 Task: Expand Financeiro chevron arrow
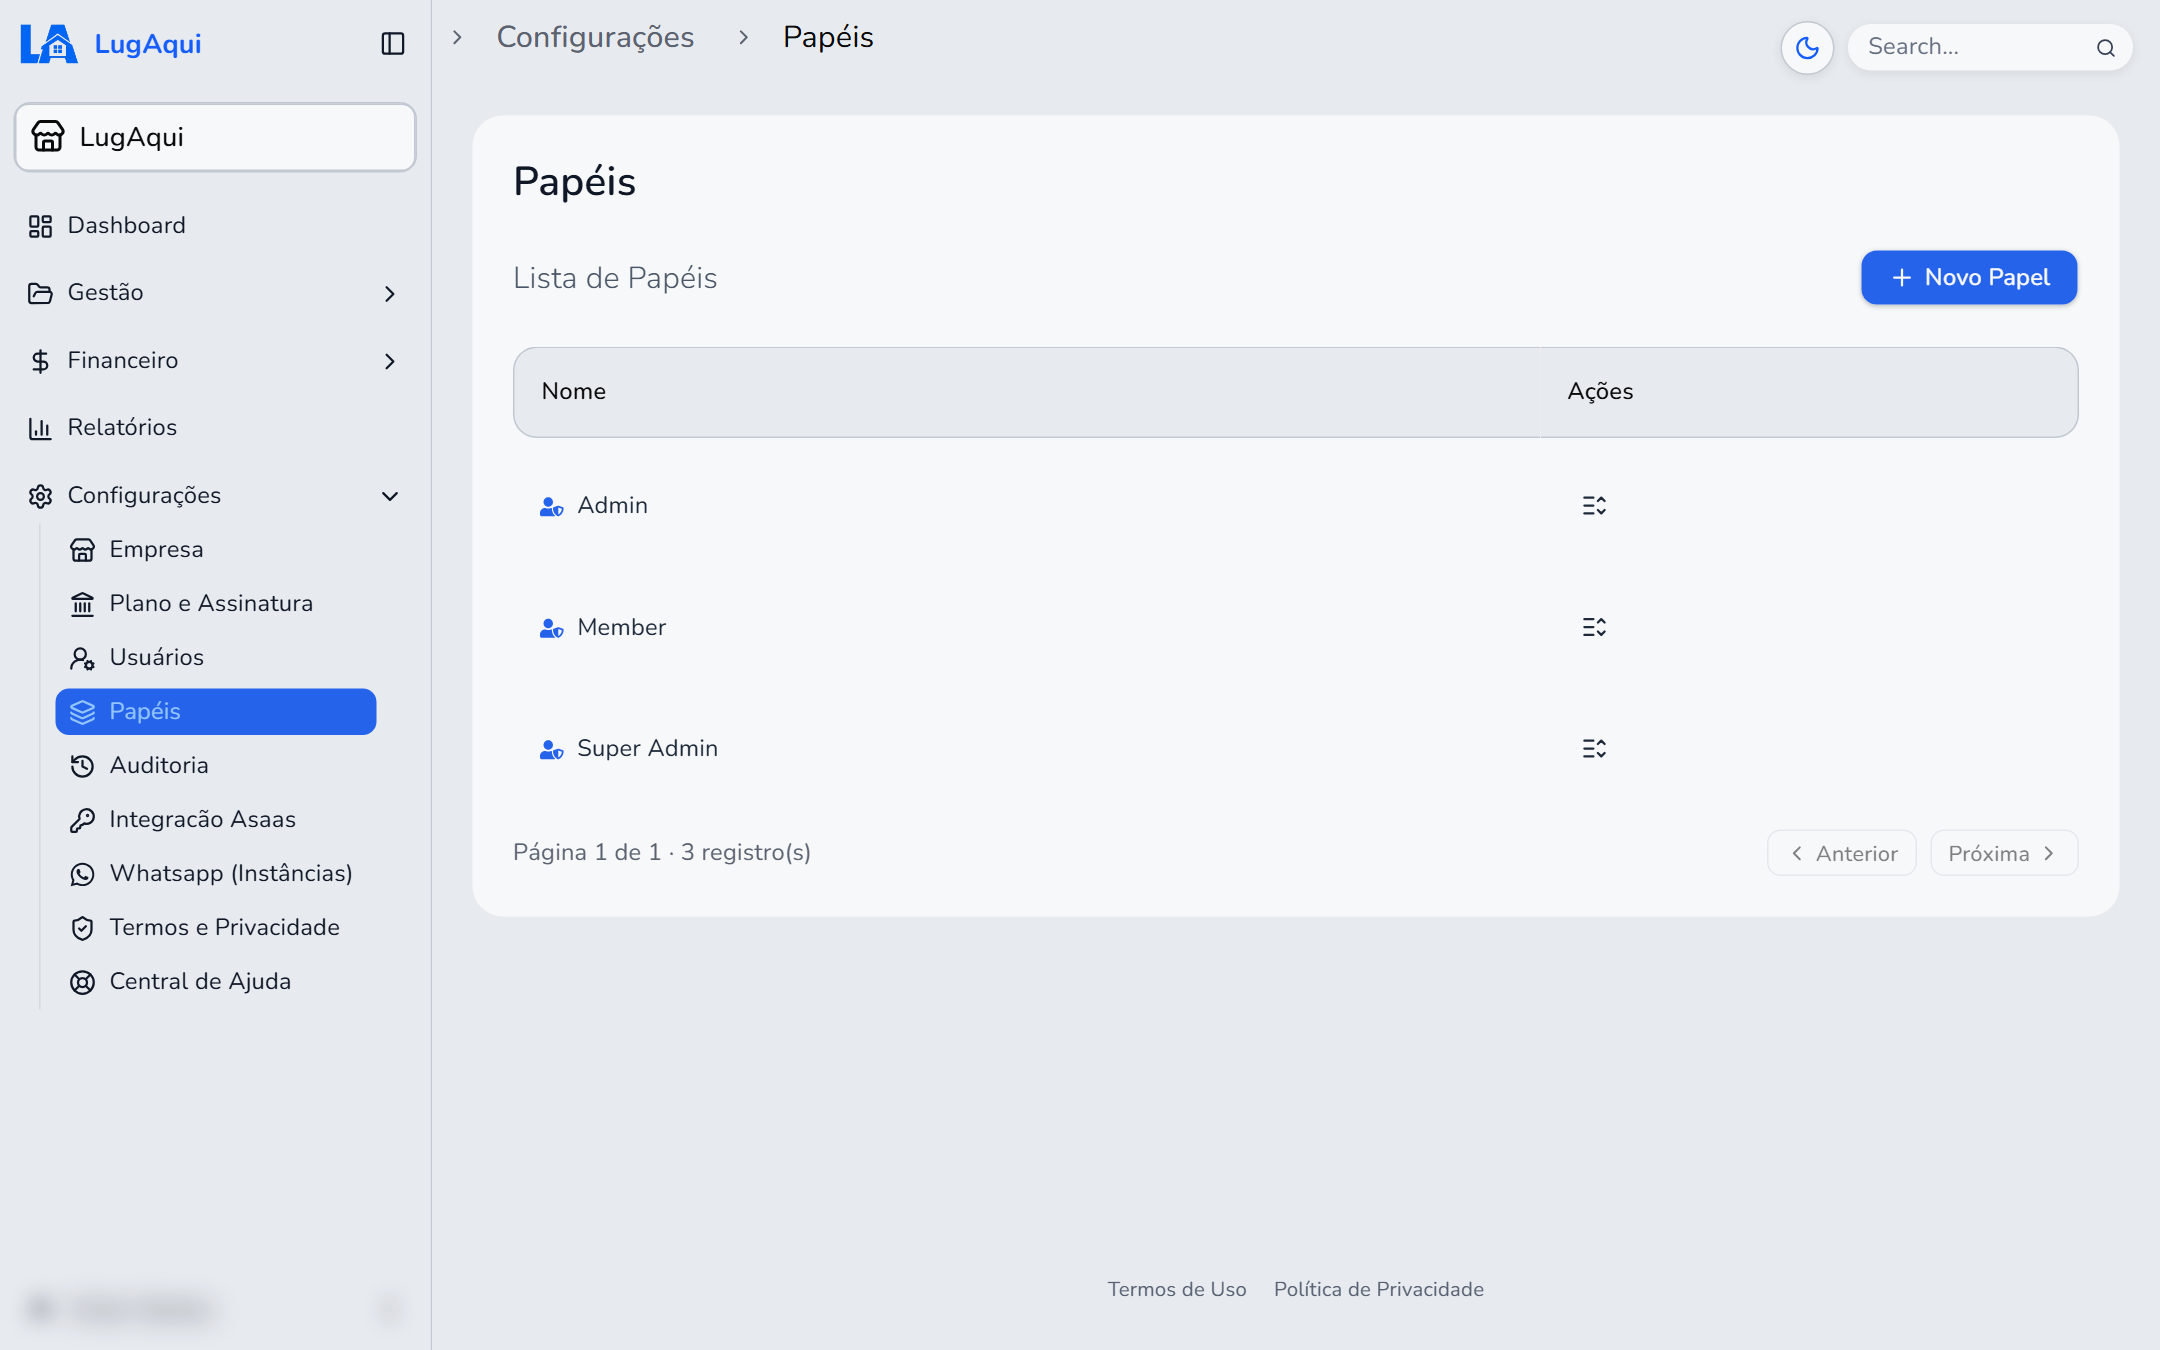pyautogui.click(x=390, y=361)
